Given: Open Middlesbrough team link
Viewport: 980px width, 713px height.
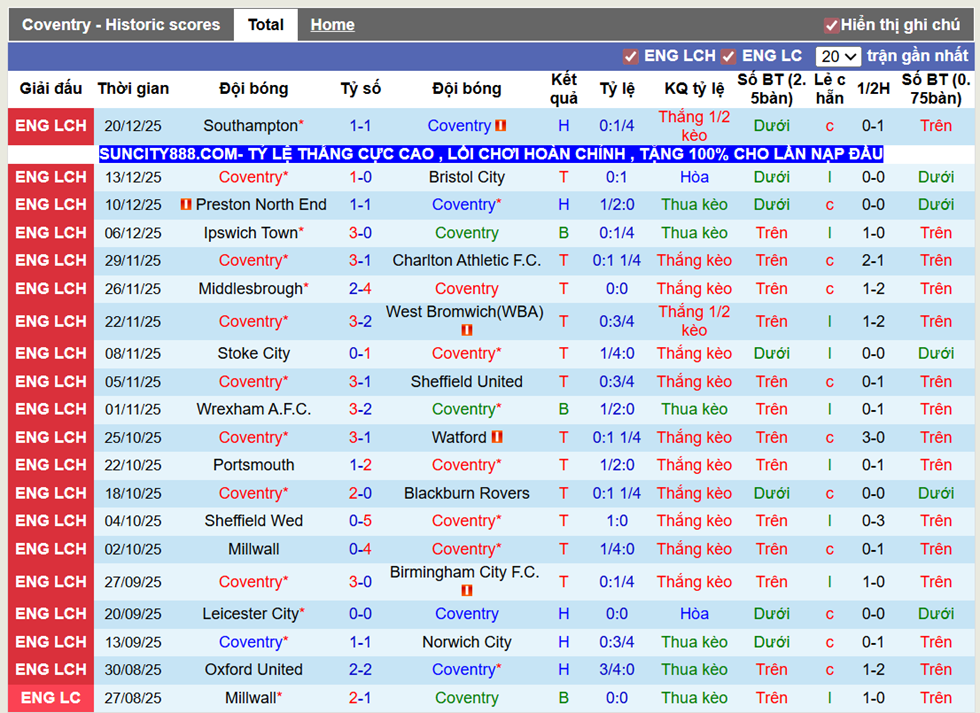Looking at the screenshot, I should pos(253,289).
